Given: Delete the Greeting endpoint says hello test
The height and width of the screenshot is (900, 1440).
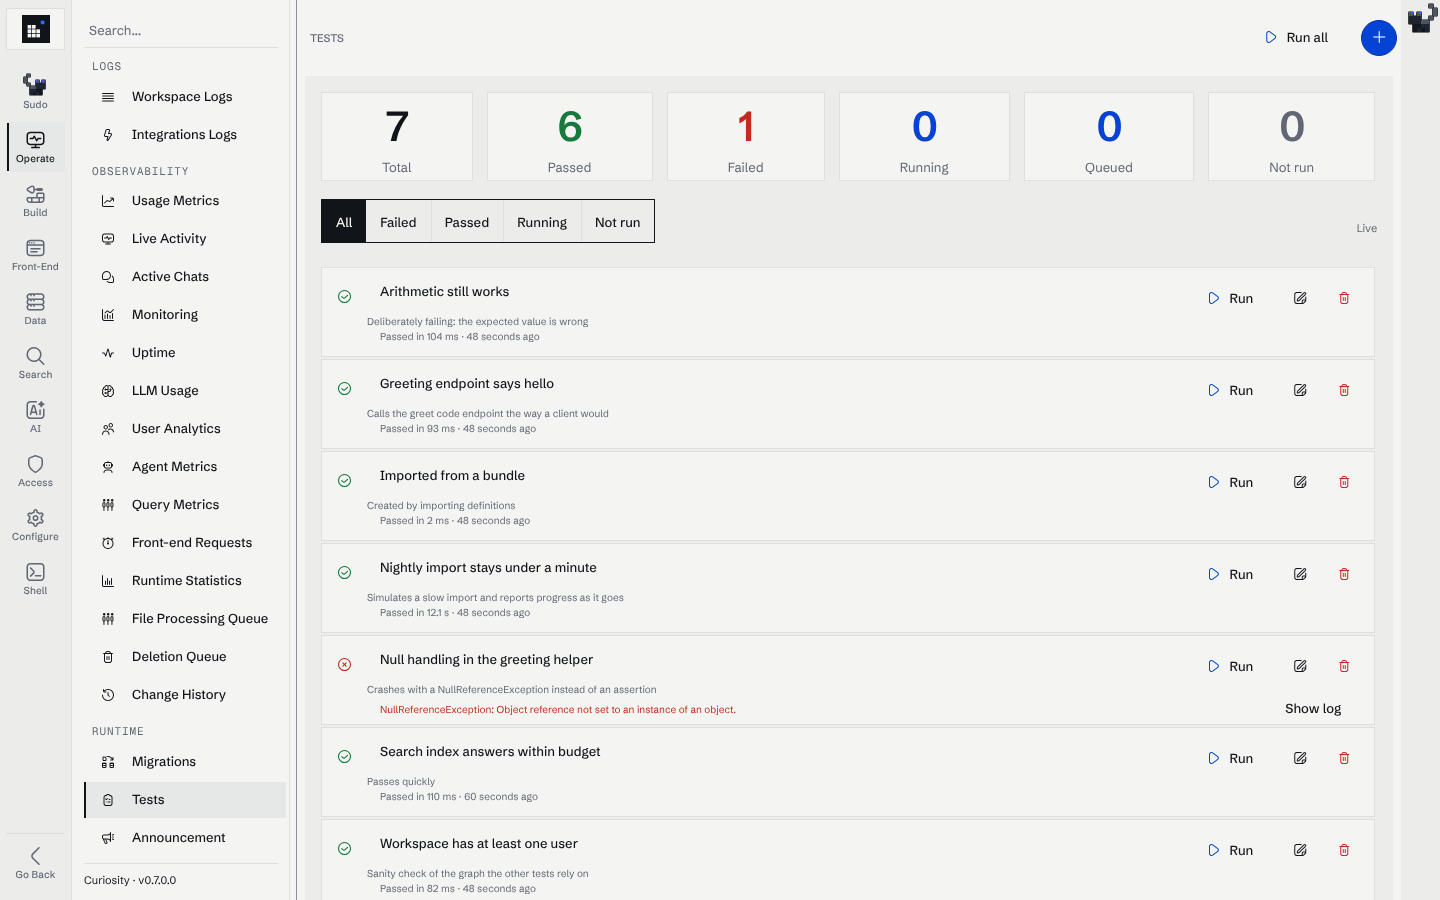Looking at the screenshot, I should (1344, 390).
